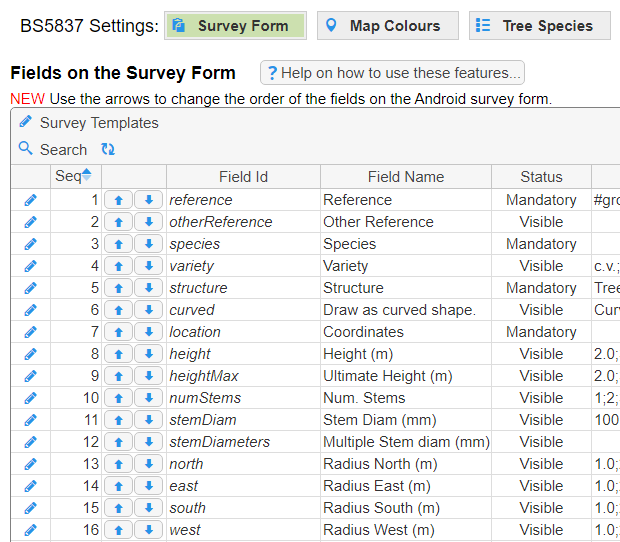This screenshot has height=542, width=620.
Task: Click the refresh icon next to Search
Action: click(x=108, y=150)
